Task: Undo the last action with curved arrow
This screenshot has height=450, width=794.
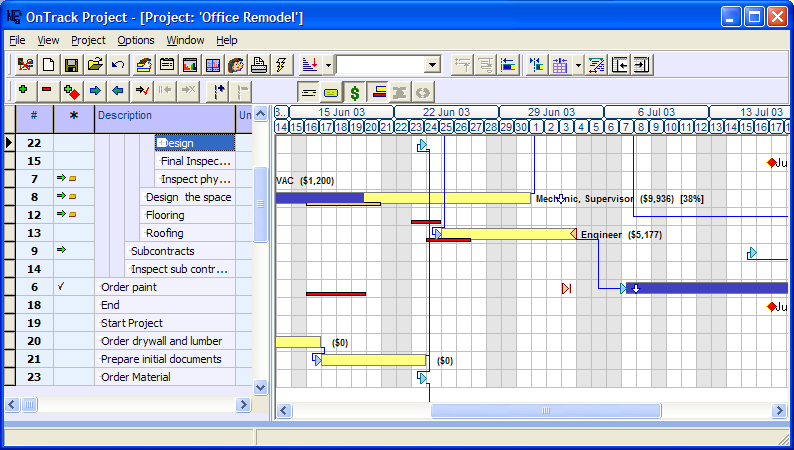Action: click(x=118, y=65)
